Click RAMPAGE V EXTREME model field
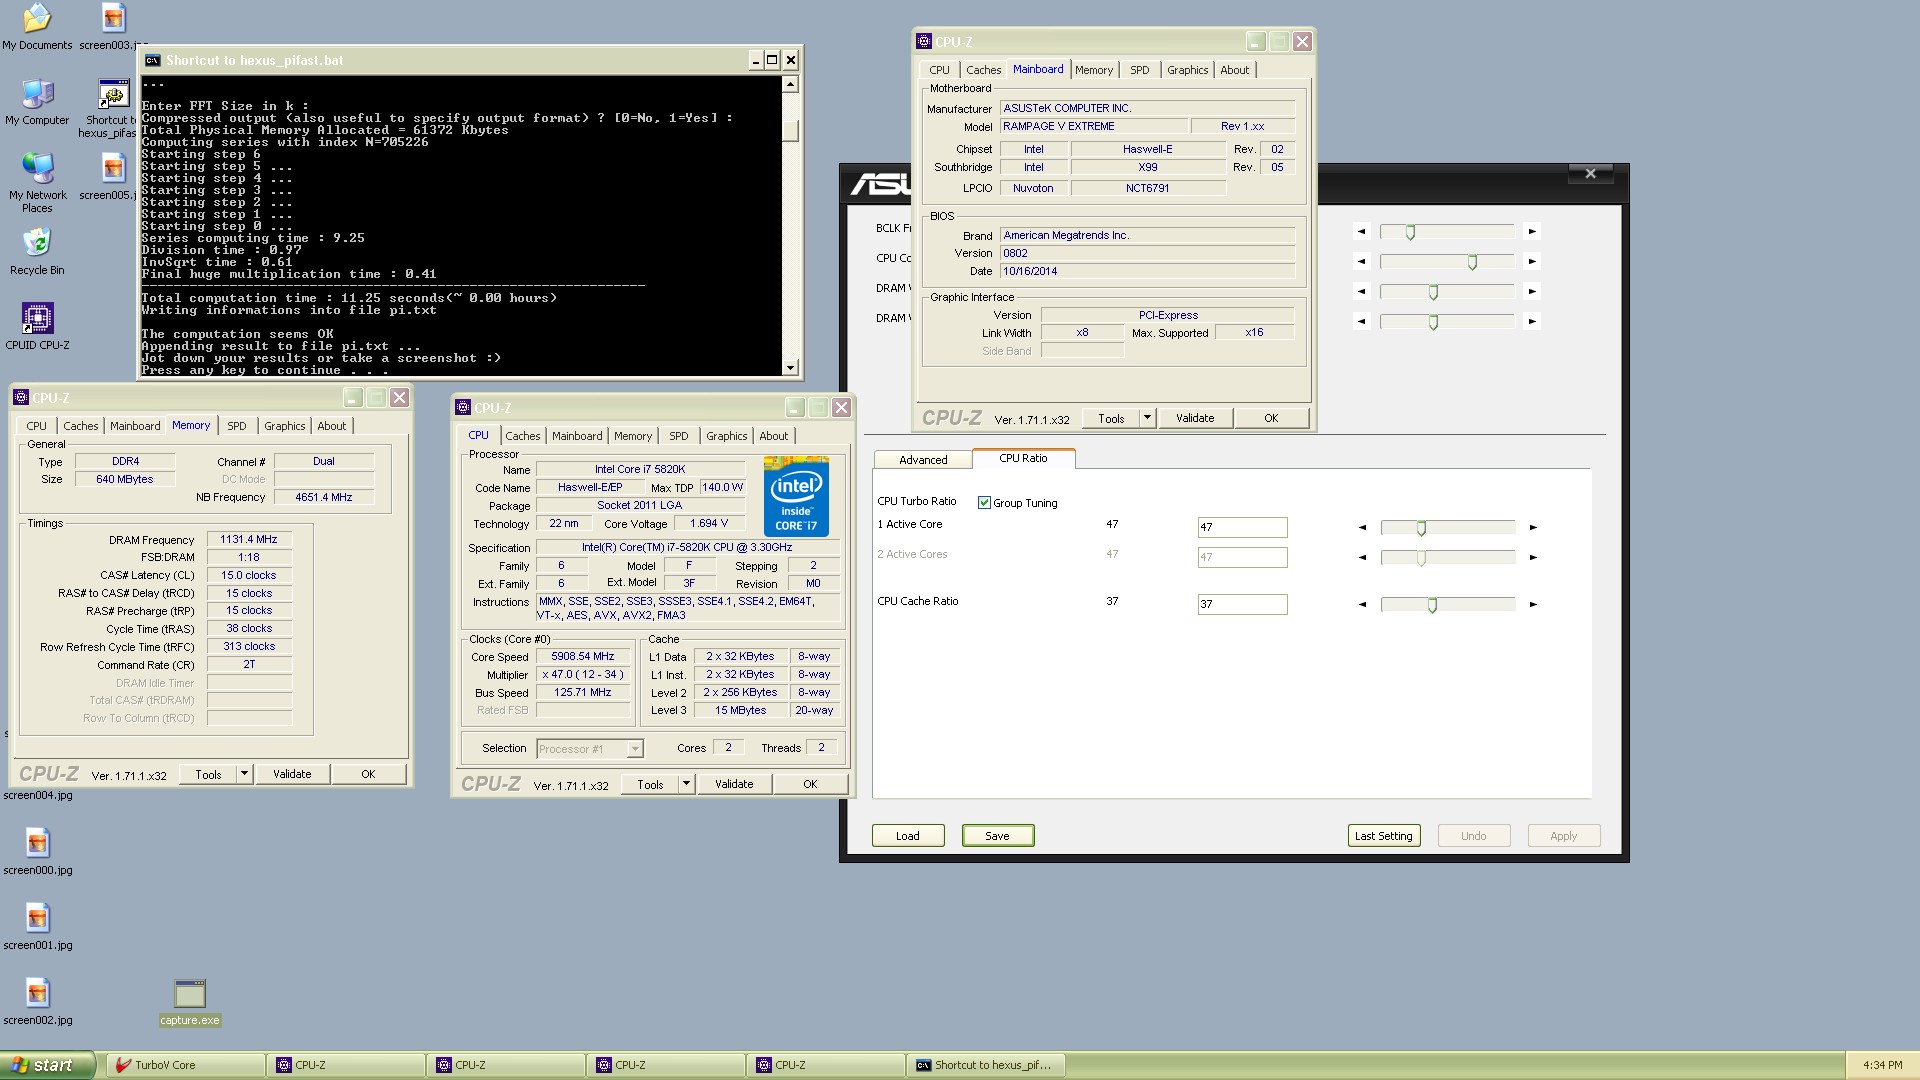Image resolution: width=1920 pixels, height=1080 pixels. click(x=1093, y=126)
